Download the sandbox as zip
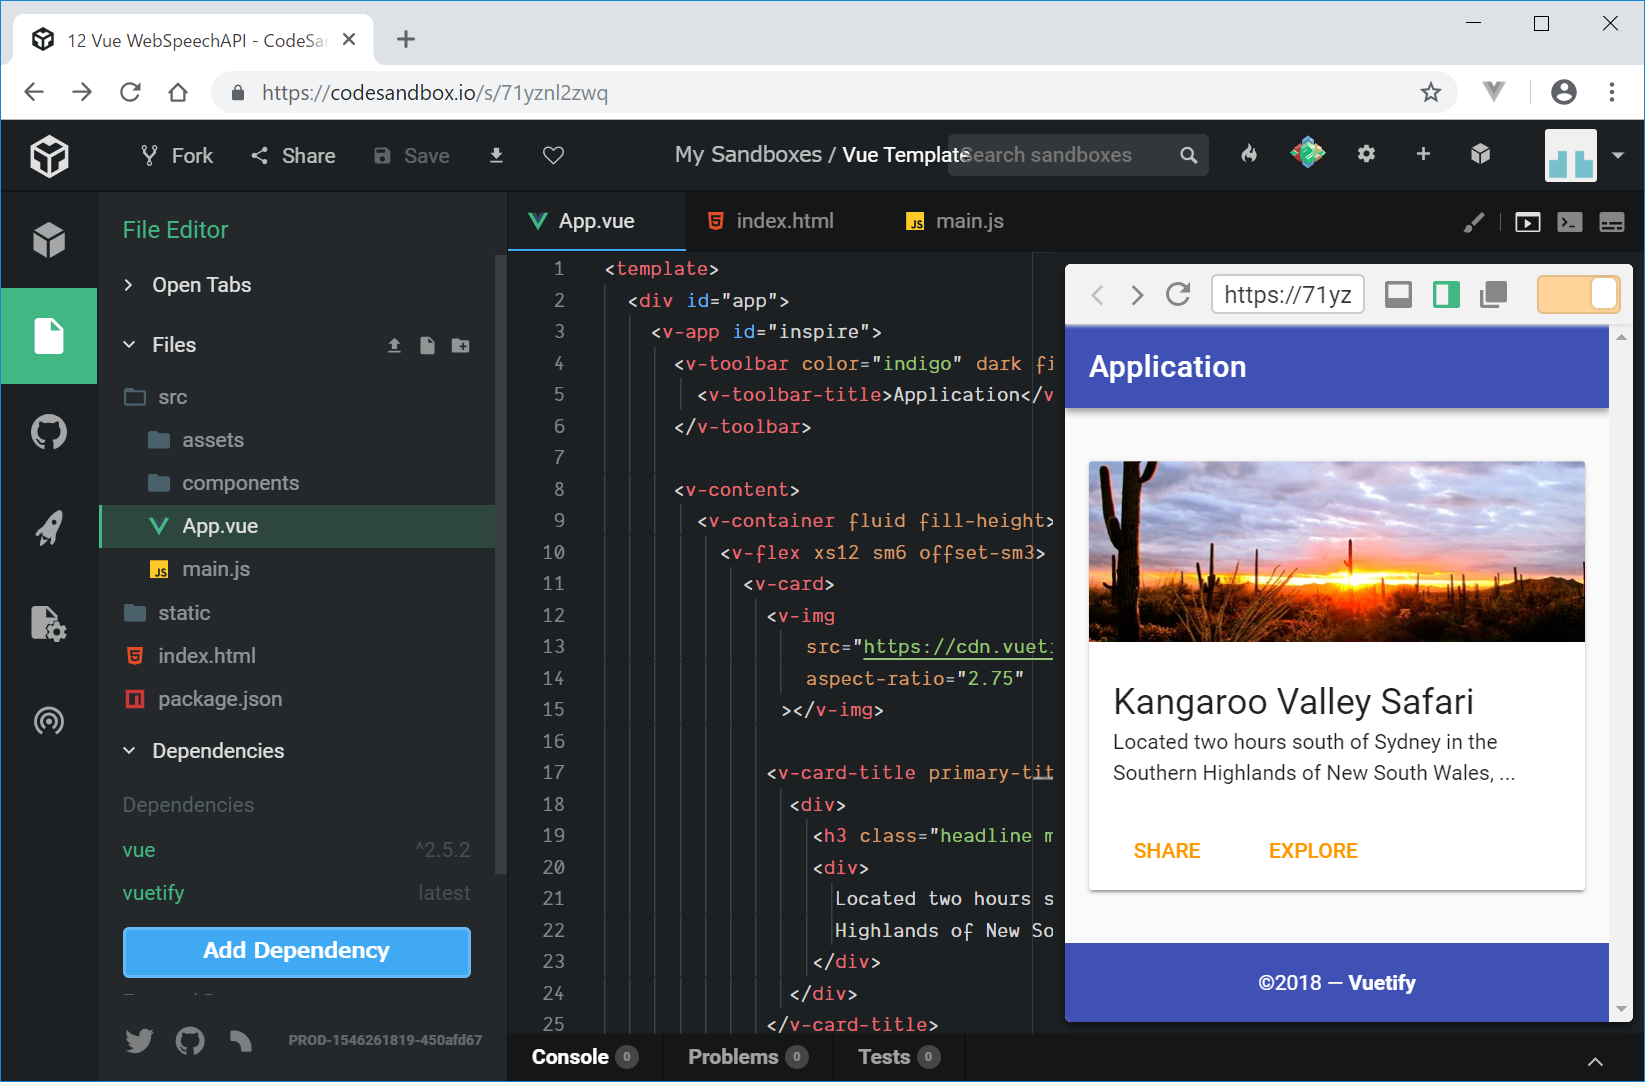 click(496, 155)
